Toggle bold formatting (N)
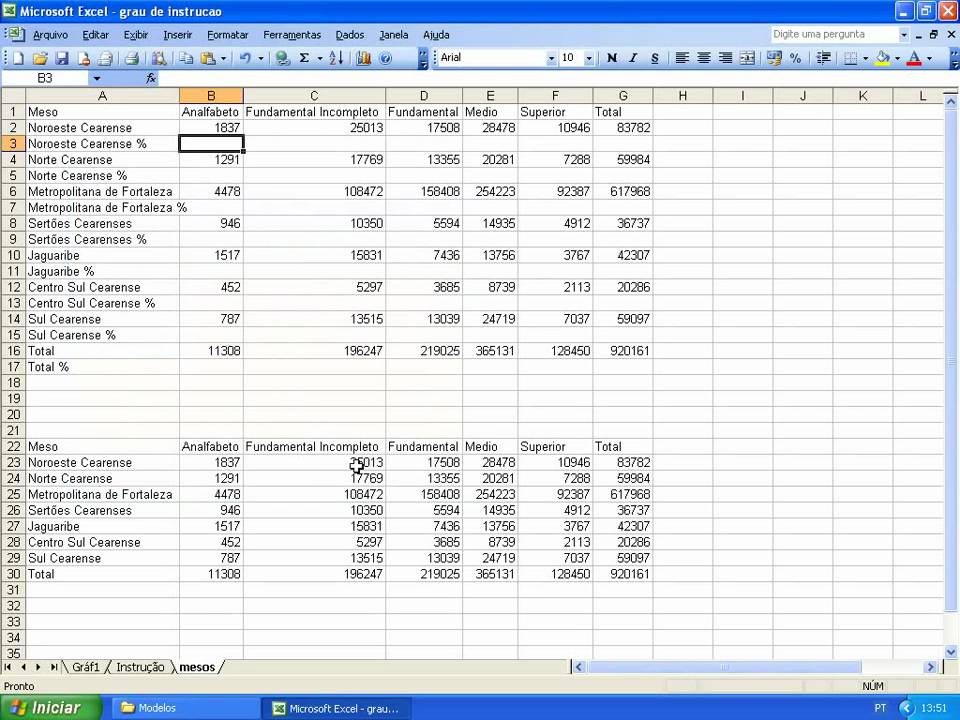Viewport: 960px width, 720px height. [x=612, y=58]
